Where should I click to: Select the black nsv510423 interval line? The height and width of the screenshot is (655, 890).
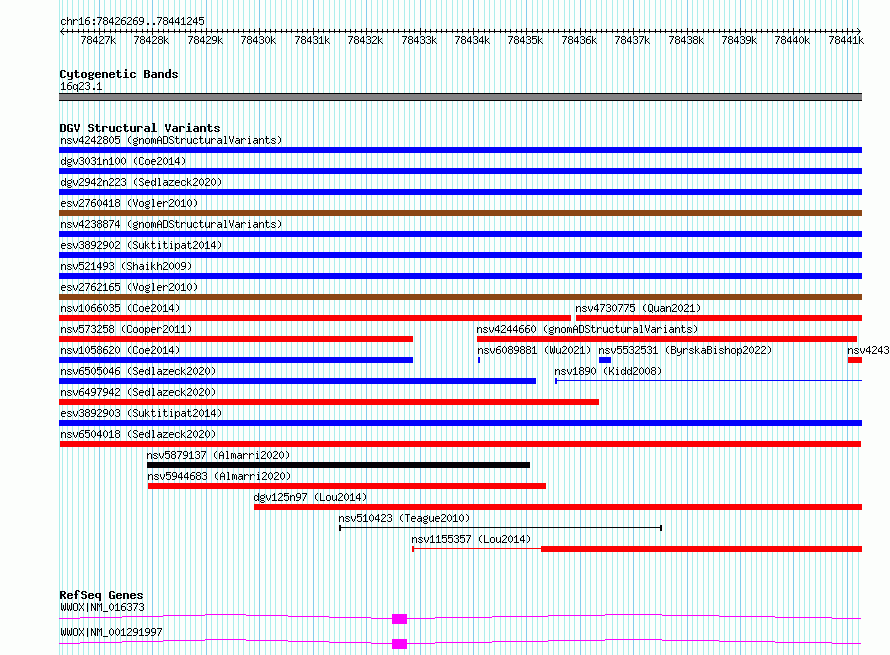point(501,528)
